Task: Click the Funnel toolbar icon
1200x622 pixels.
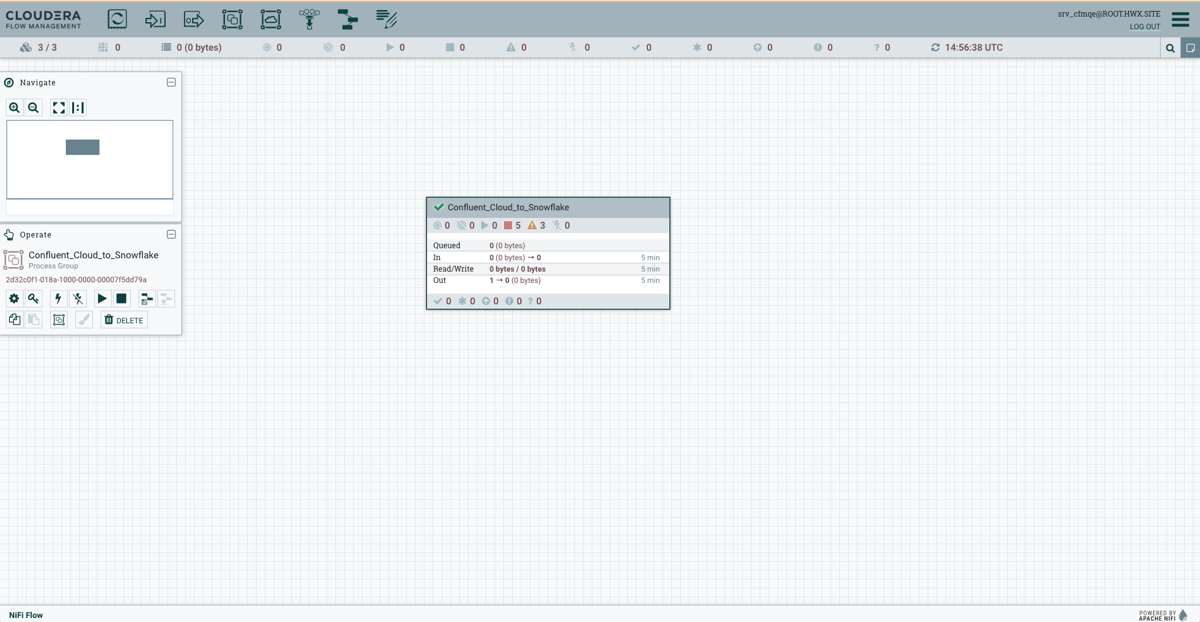Action: click(x=309, y=19)
